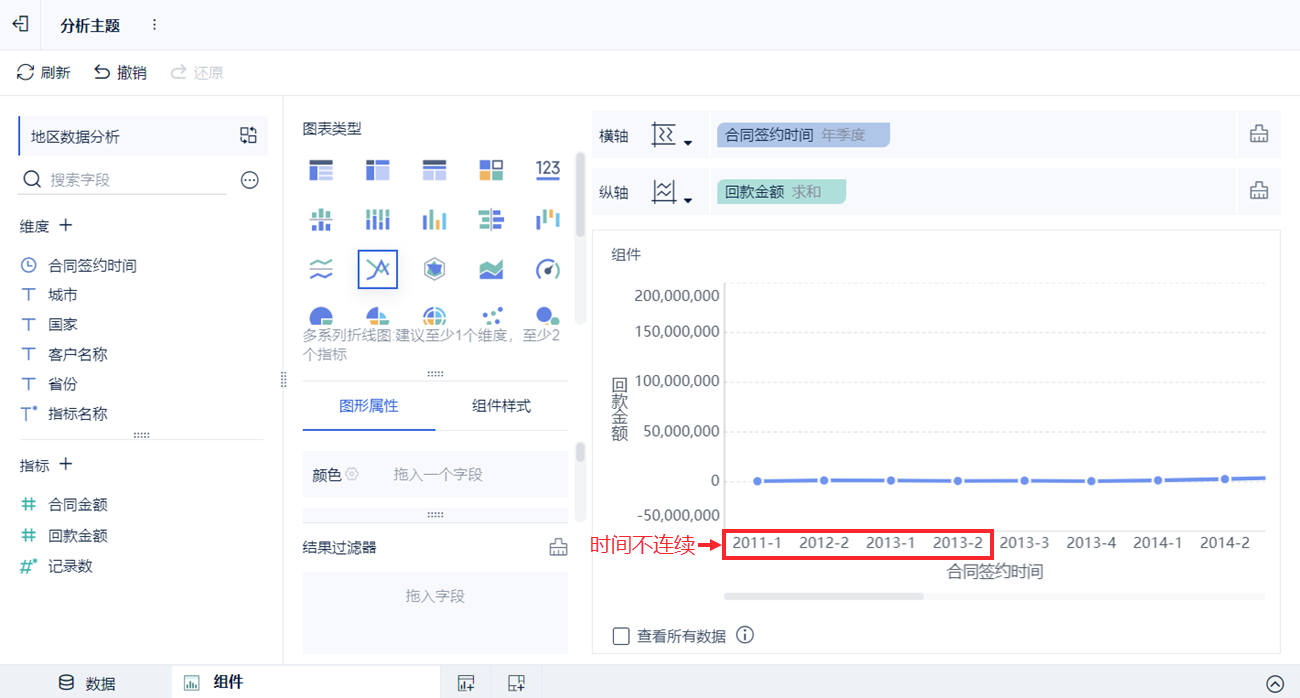Click the info icon beside 查看所有数据
The width and height of the screenshot is (1300, 698).
[x=745, y=635]
